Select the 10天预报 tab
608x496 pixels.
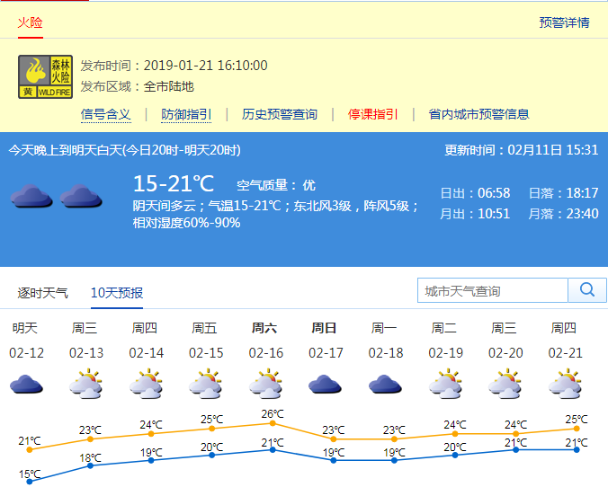pos(116,293)
